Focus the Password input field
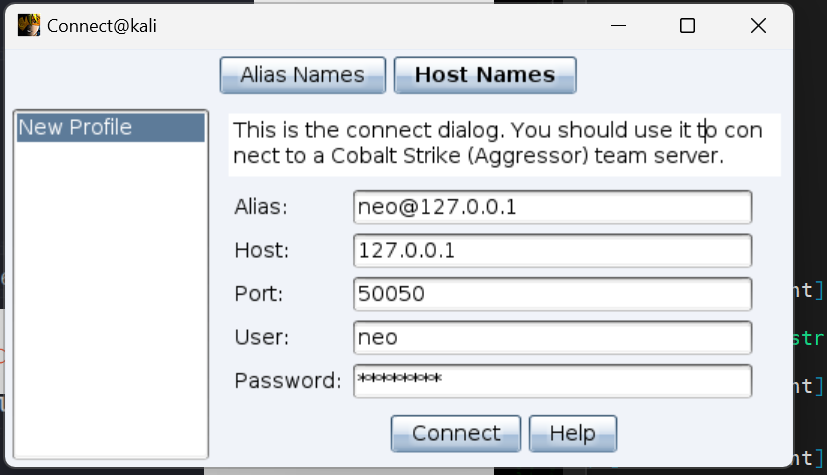The image size is (827, 475). pyautogui.click(x=551, y=381)
